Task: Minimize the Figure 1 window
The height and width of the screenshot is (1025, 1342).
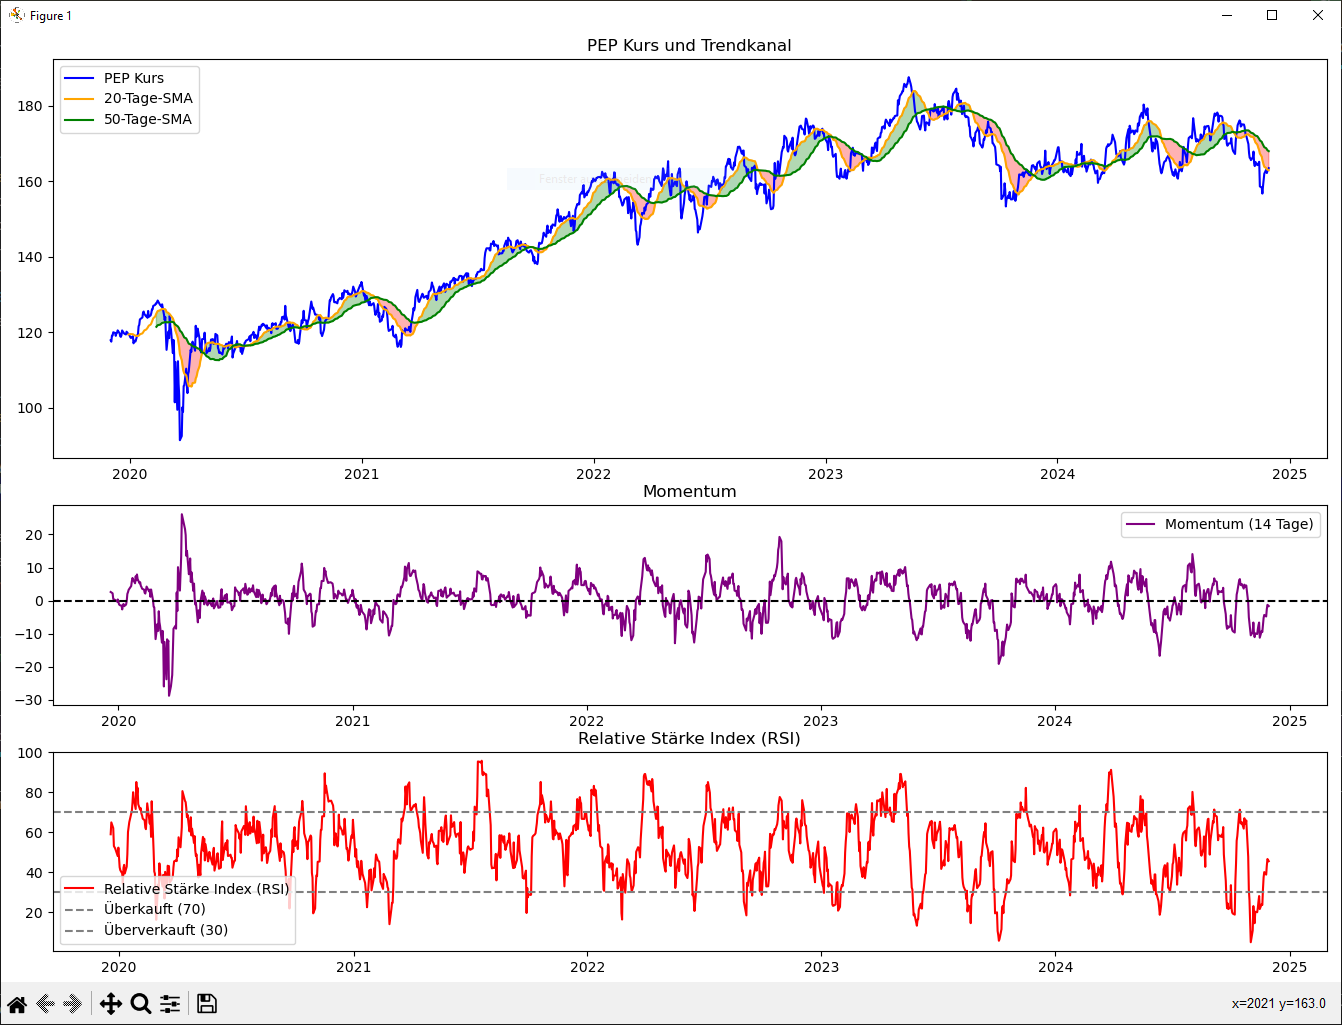Action: coord(1226,15)
